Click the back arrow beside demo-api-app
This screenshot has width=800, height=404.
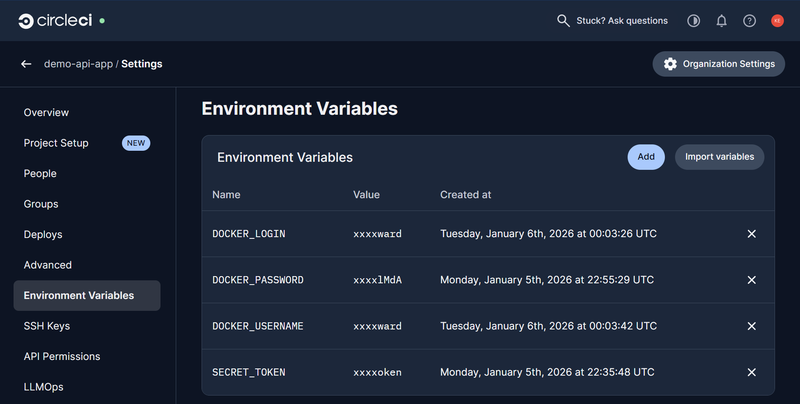tap(26, 64)
